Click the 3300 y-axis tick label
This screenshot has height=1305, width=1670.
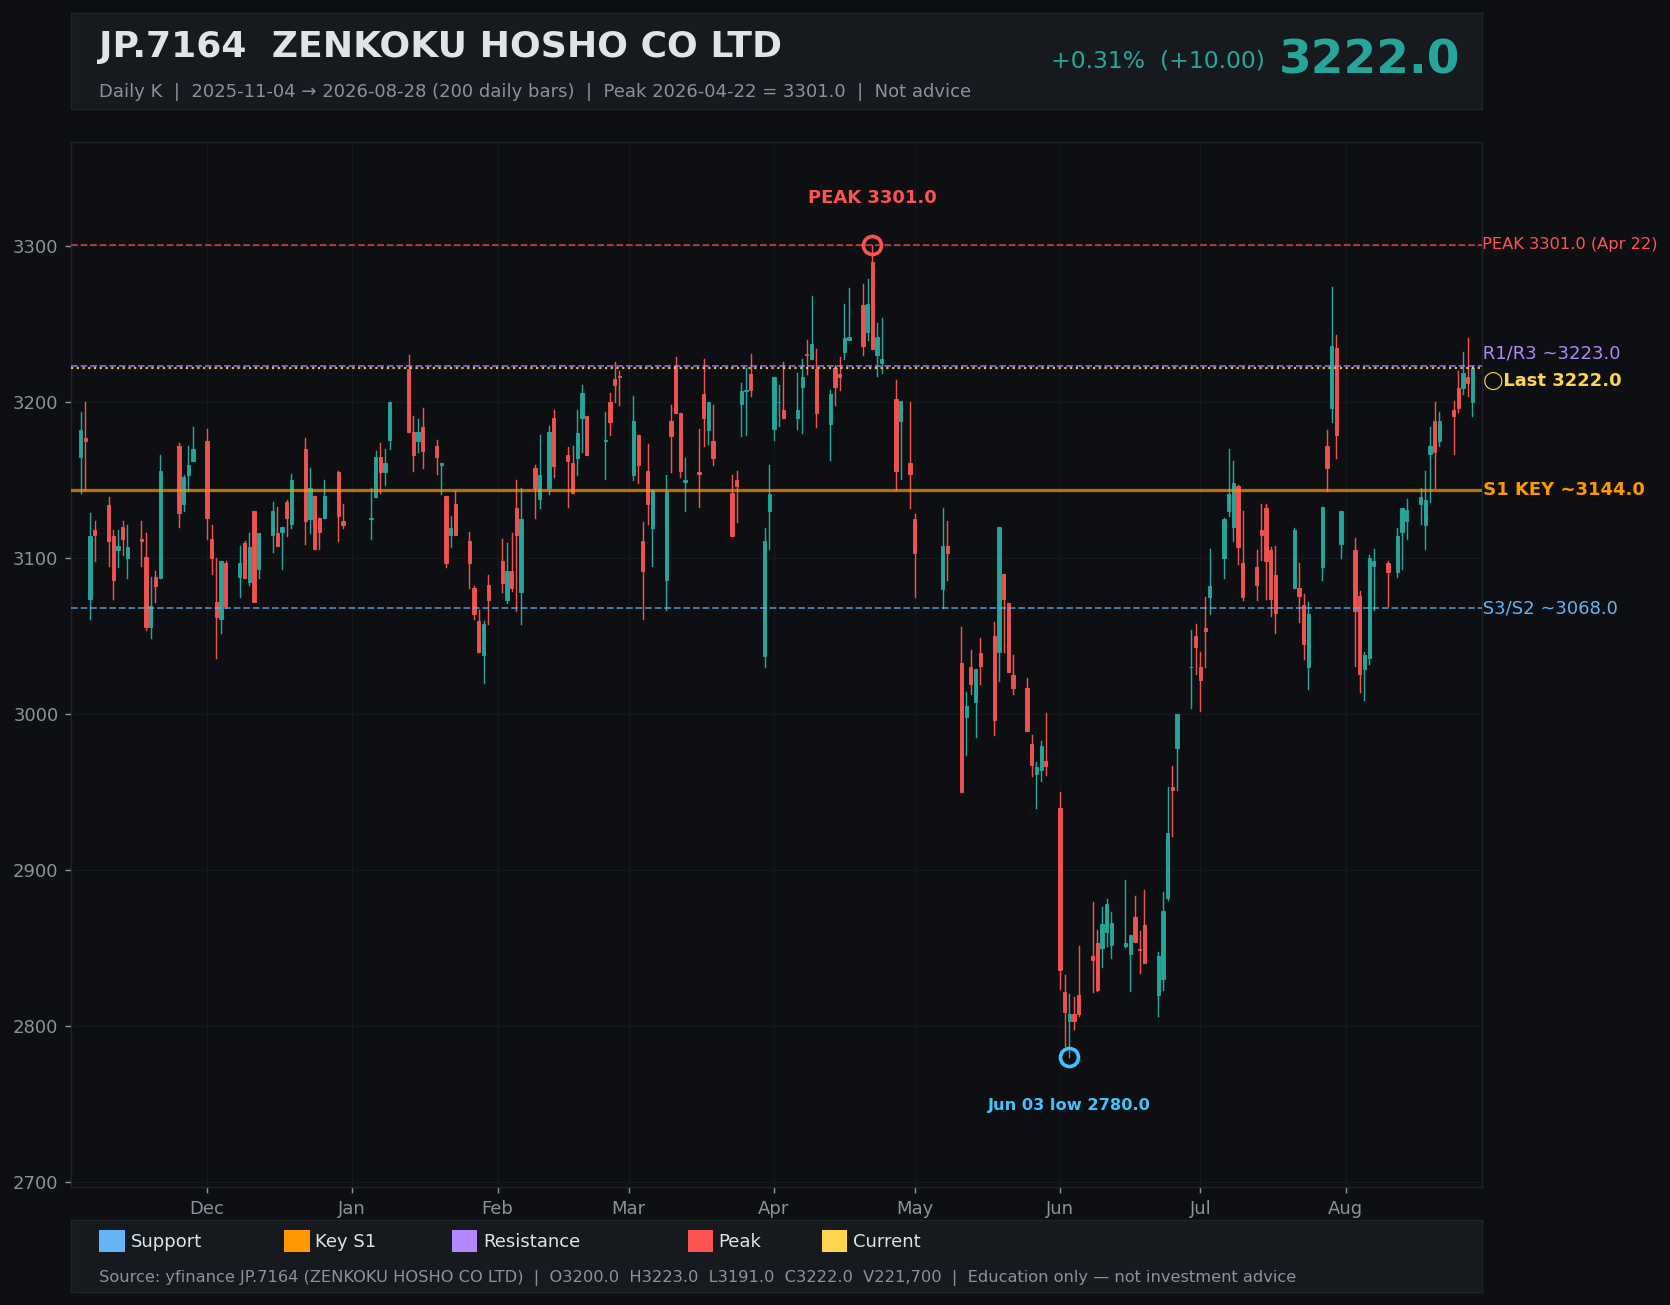coord(35,246)
